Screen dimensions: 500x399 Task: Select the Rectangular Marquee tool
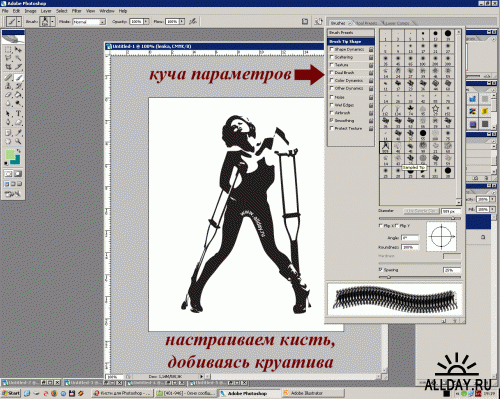pos(8,50)
